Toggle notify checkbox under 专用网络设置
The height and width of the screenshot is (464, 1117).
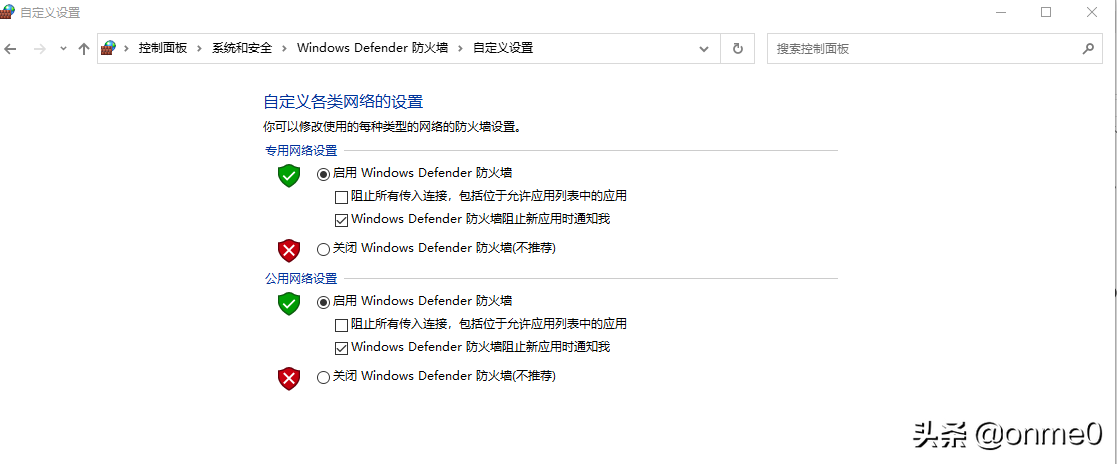341,220
